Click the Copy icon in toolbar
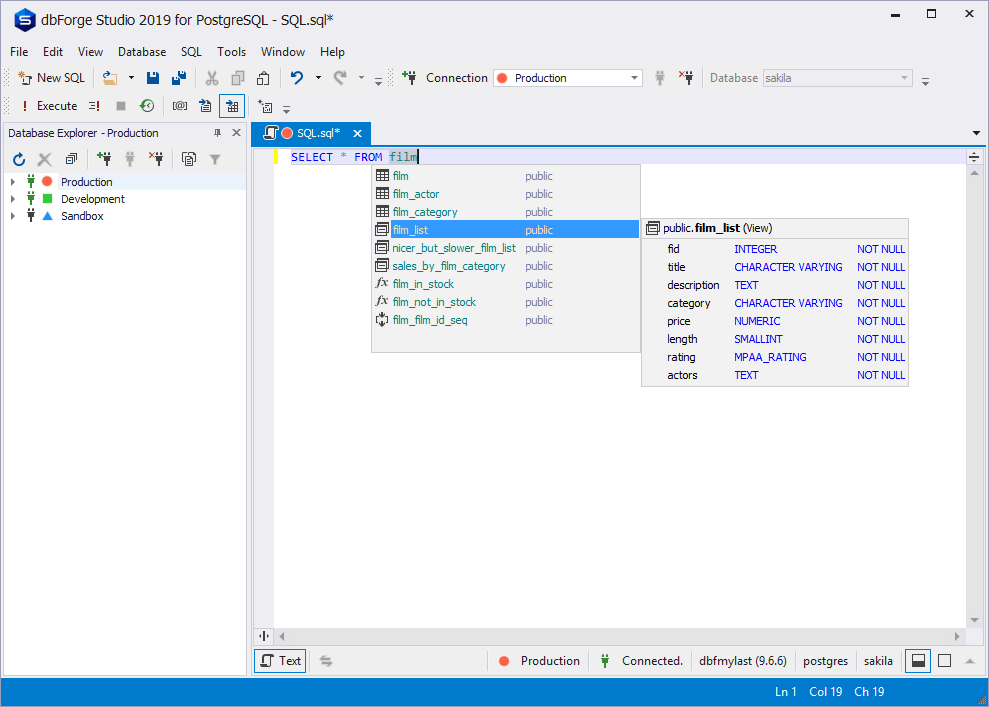Viewport: 989px width, 707px height. pos(238,78)
